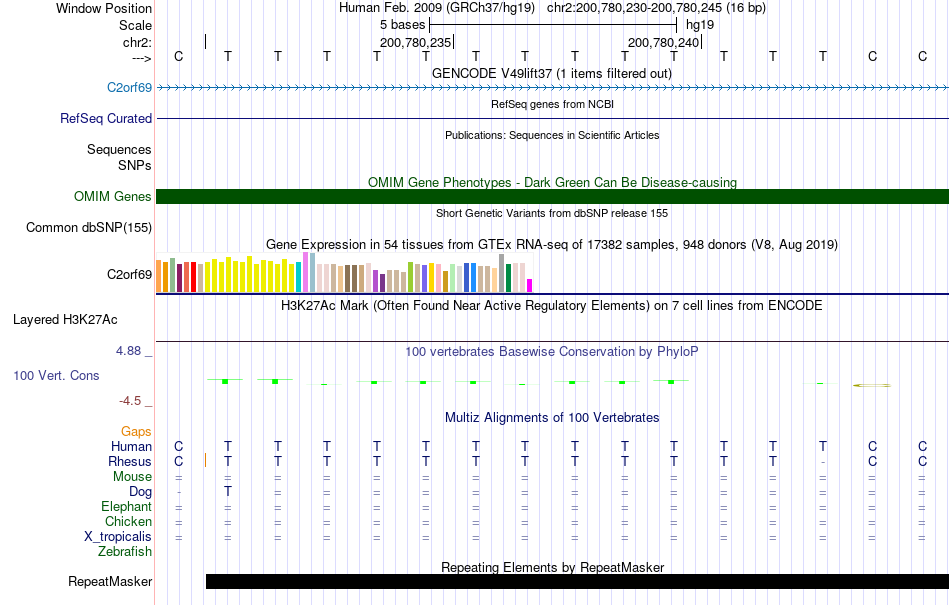Open the RefSeq Curated track label

point(105,119)
